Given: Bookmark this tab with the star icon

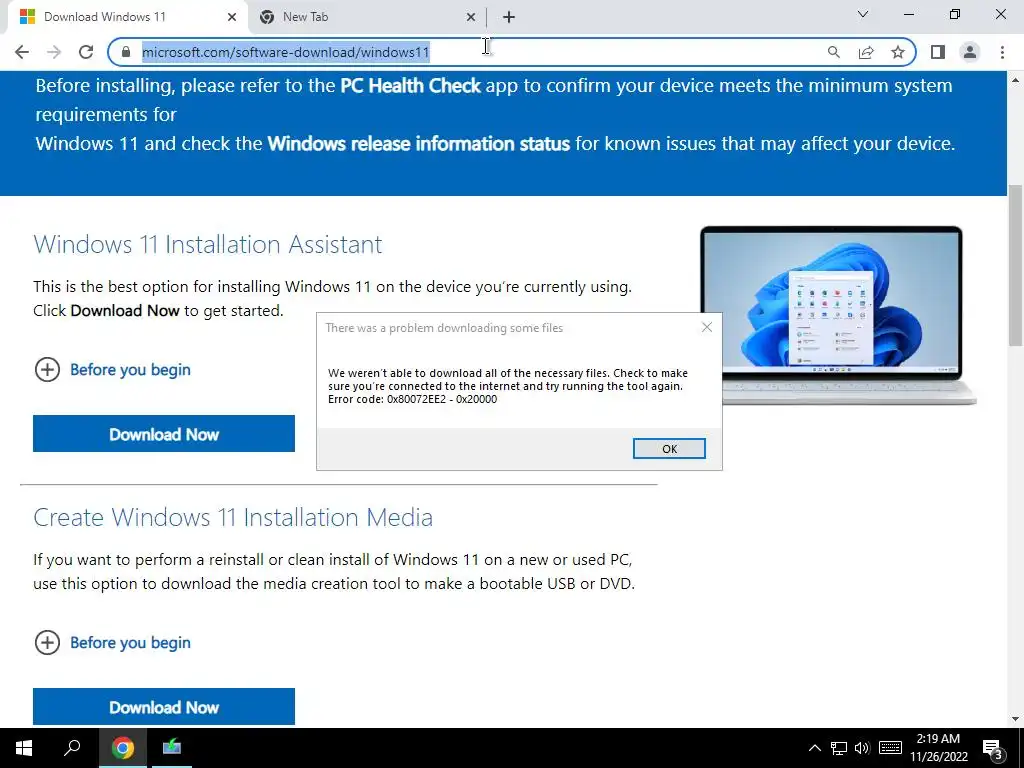Looking at the screenshot, I should pos(898,52).
